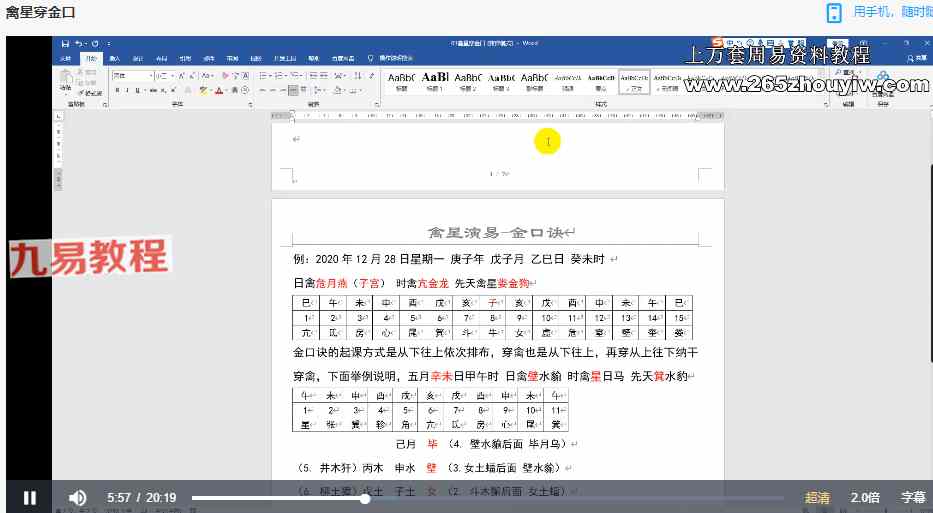Click the video progress bar handle

point(366,498)
